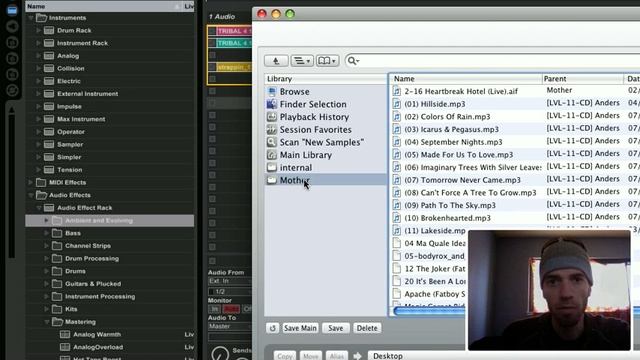Click the upload arrow button in the sample browser toolbar

[276, 61]
